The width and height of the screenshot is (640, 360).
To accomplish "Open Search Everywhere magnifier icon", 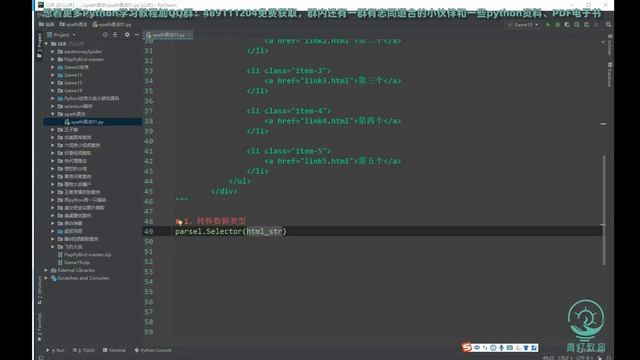I will point(608,25).
